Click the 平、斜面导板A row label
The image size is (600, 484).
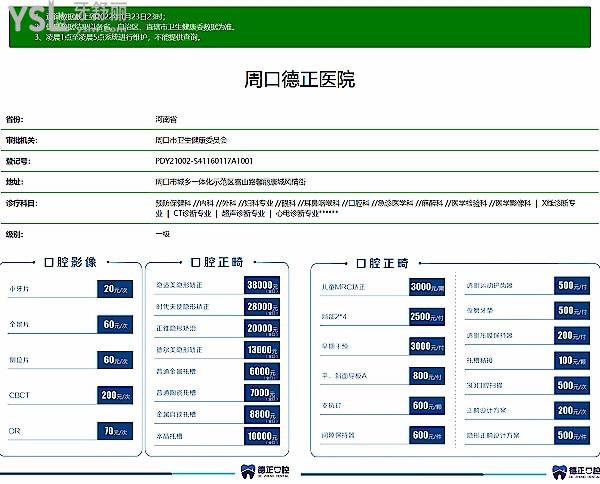tap(344, 376)
